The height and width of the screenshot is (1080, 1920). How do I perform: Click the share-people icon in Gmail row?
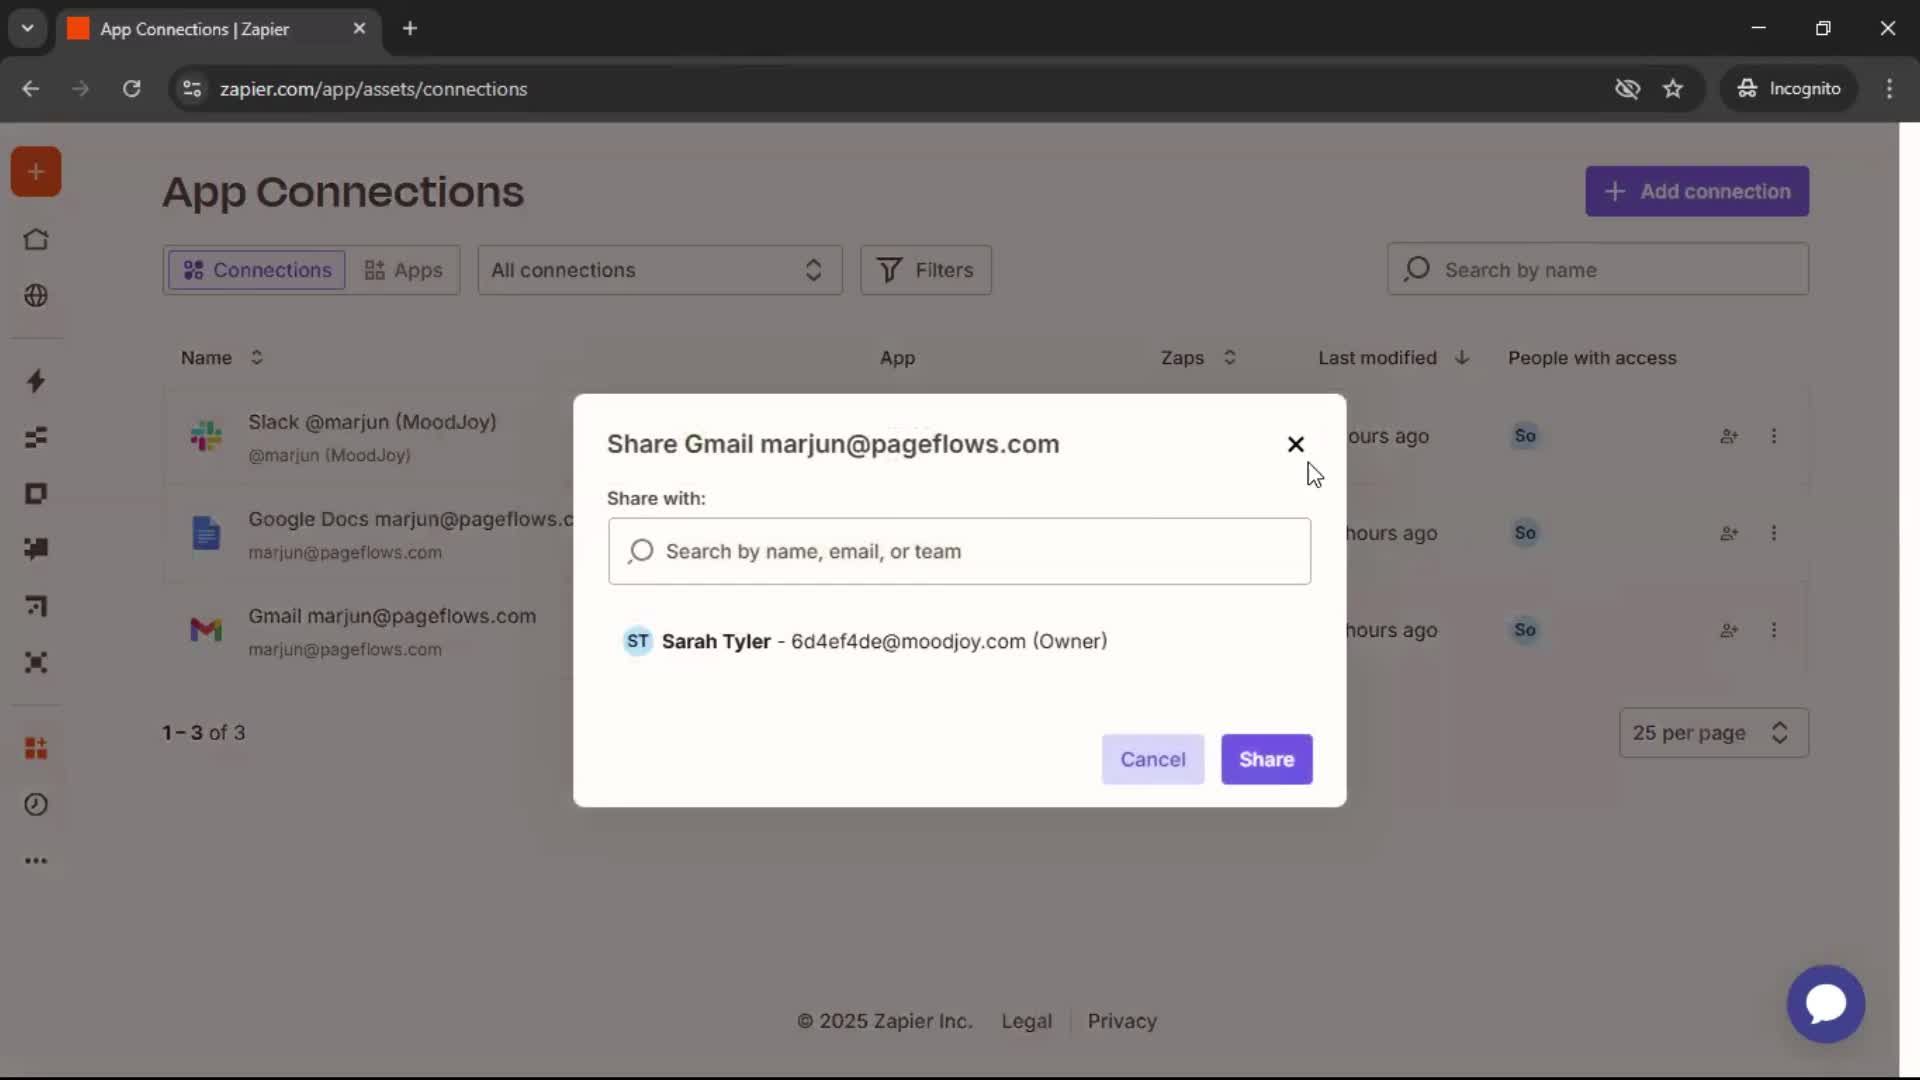[1729, 630]
